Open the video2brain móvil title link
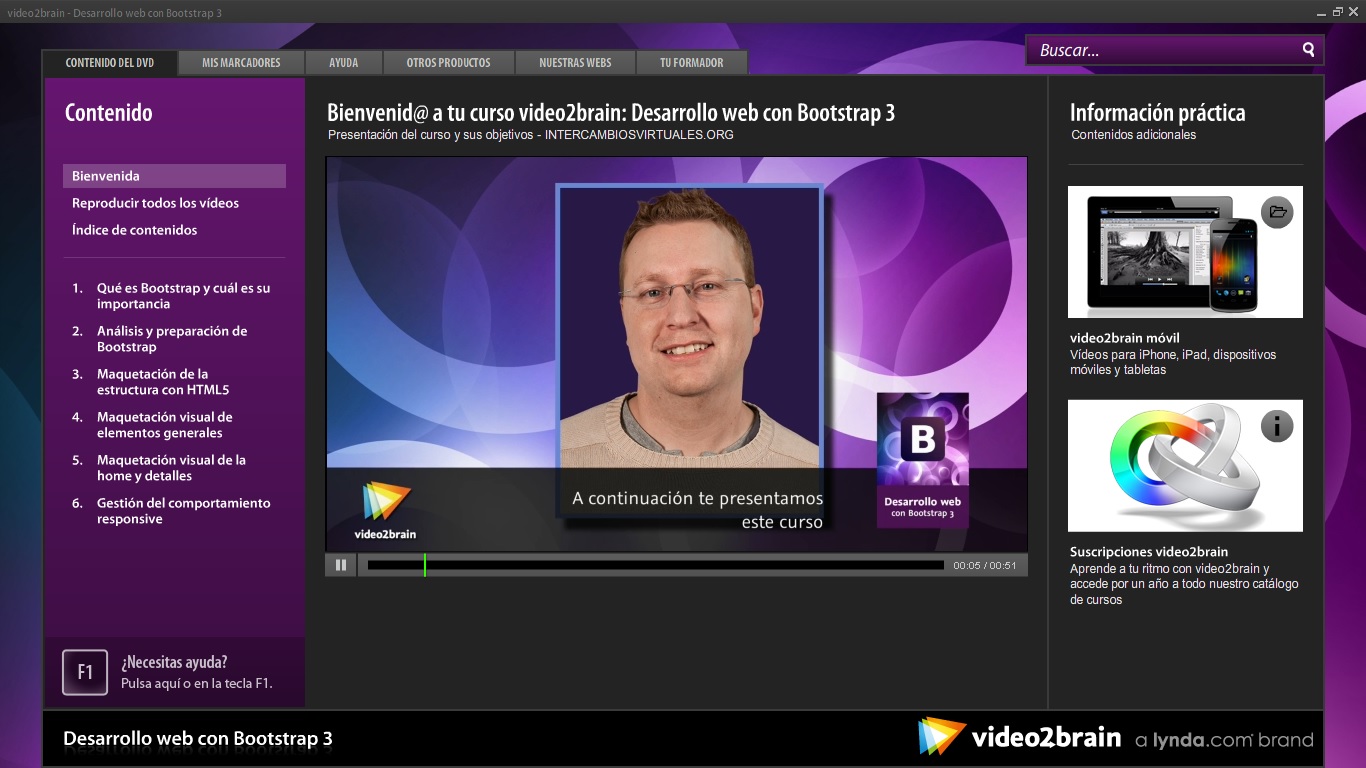The height and width of the screenshot is (768, 1366). (x=1125, y=338)
